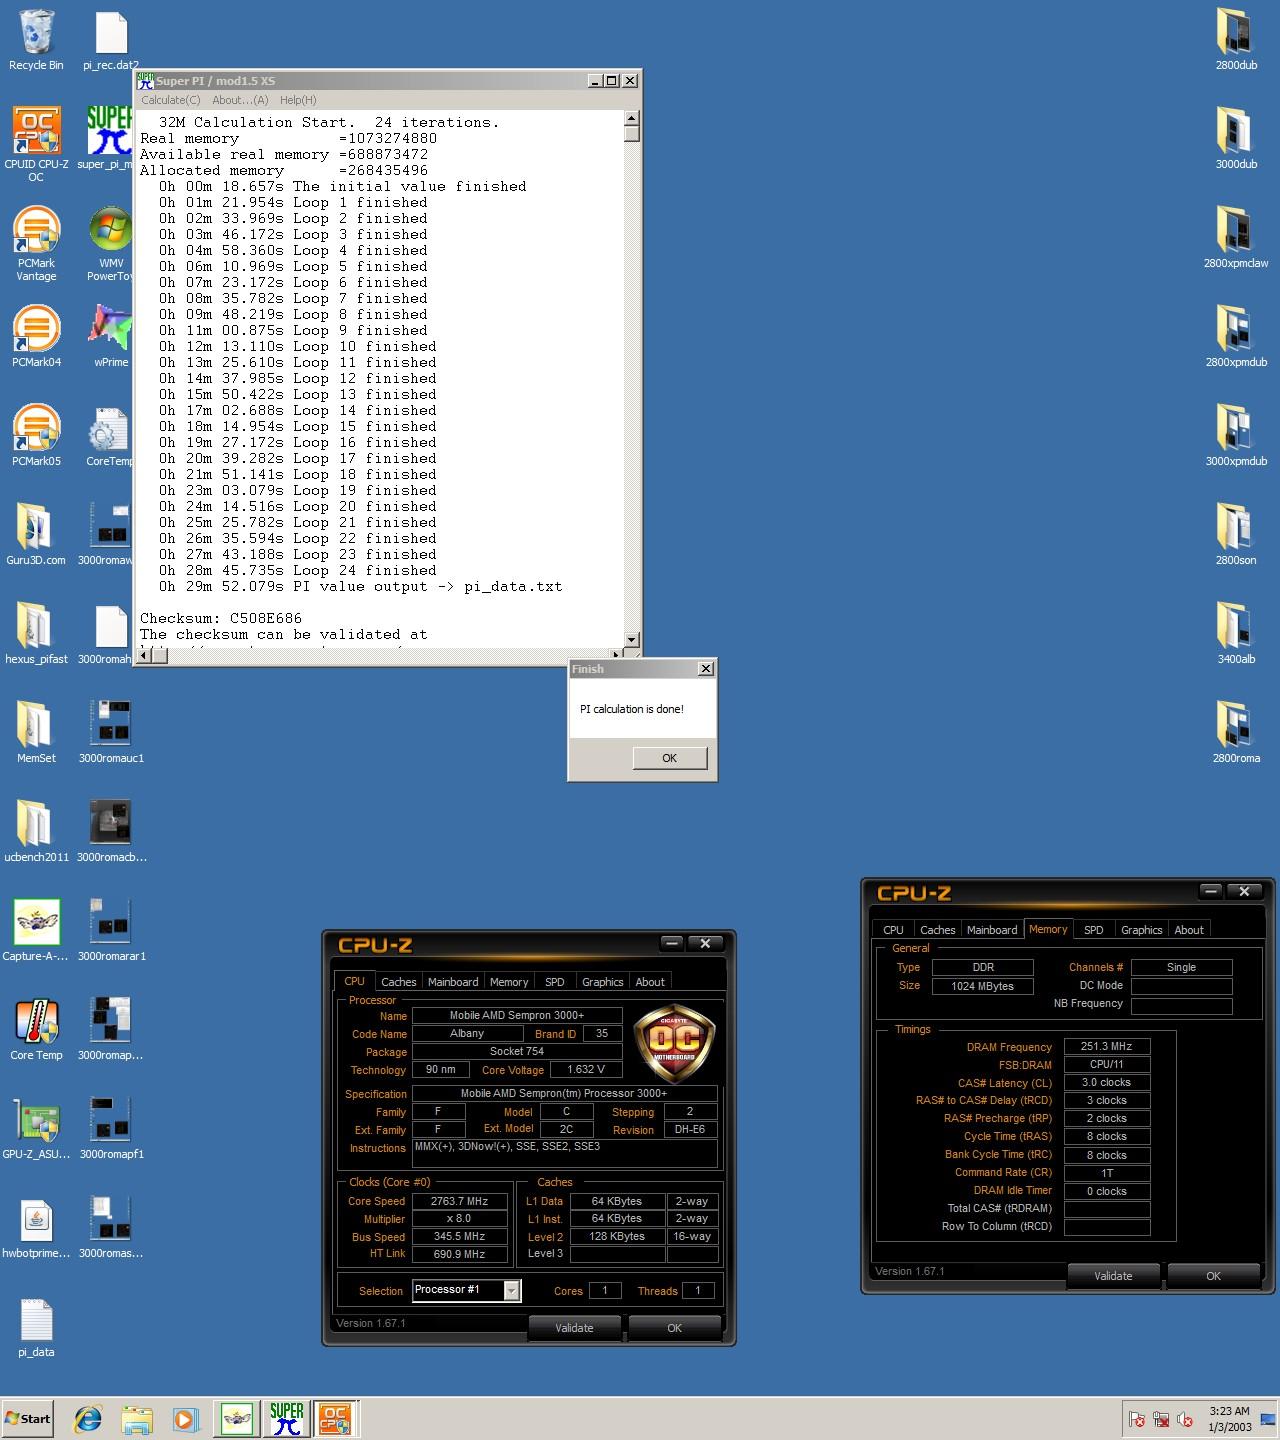
Task: Switch to Caches tab in CPU window
Action: coord(398,982)
